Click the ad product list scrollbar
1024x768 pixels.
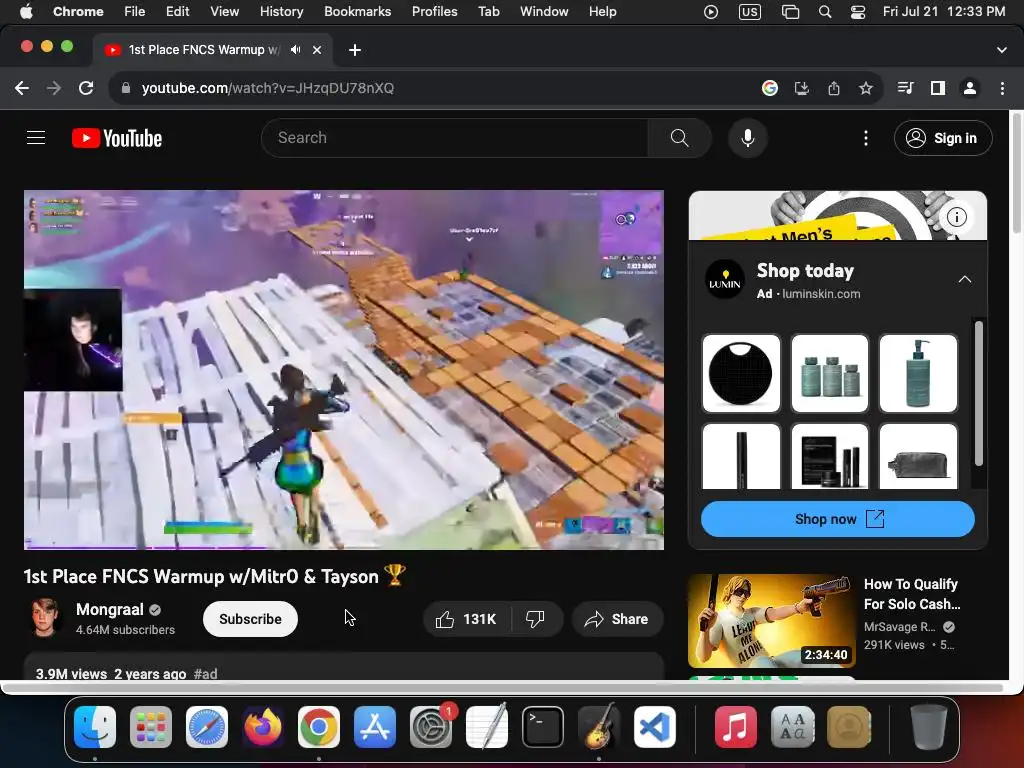coord(978,393)
